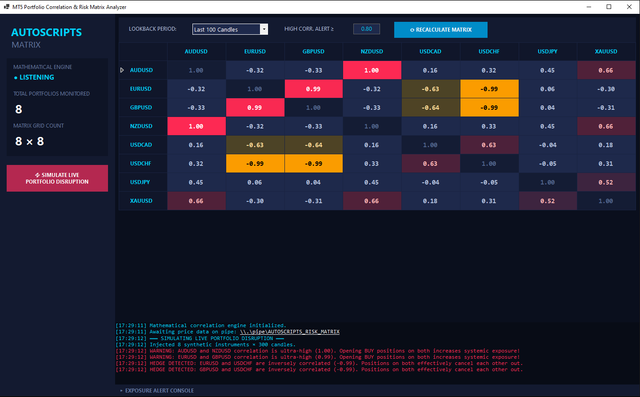Screen dimensions: 640x397
Task: Click the 8 × 8 matrix grid count
Action: 29,141
